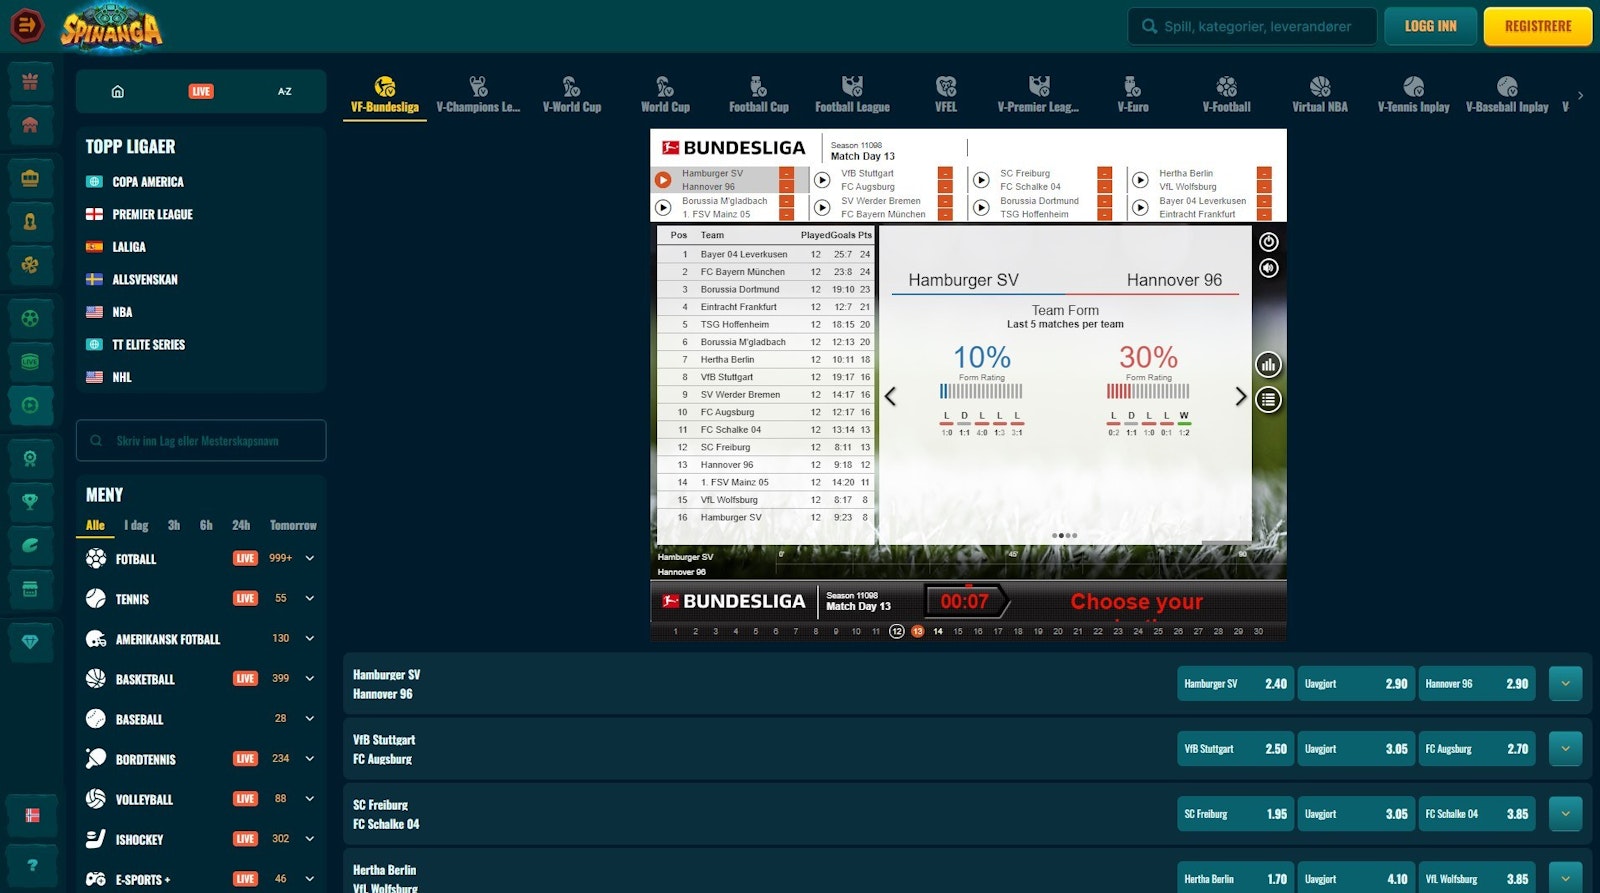Expand the Fotball sport category

[310, 558]
